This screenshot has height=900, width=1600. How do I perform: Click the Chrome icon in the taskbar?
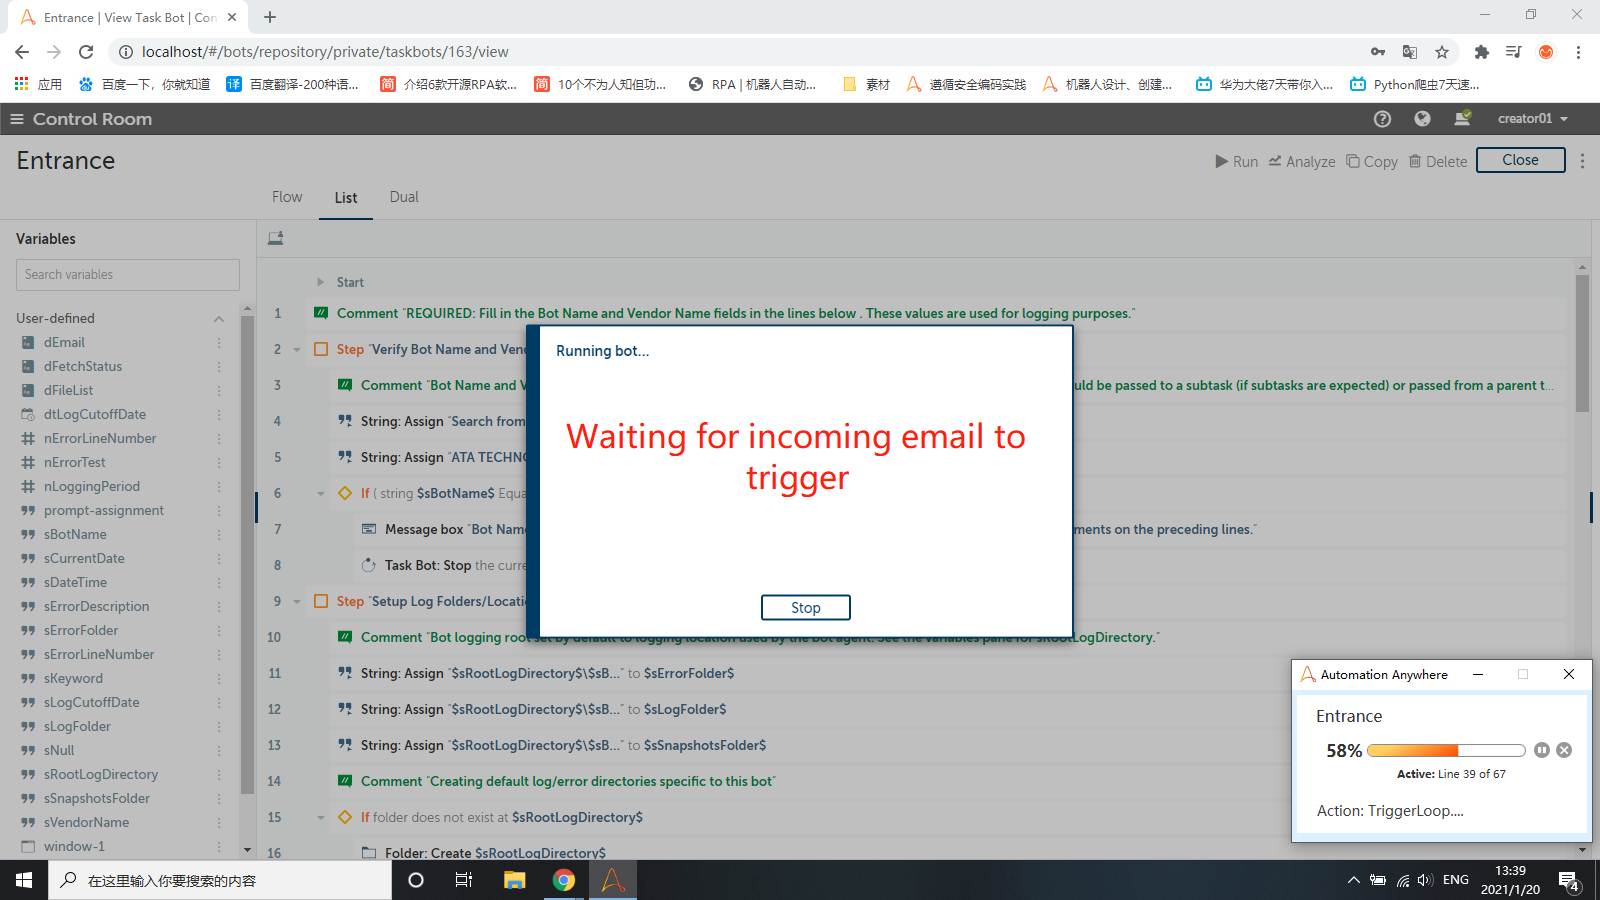564,880
